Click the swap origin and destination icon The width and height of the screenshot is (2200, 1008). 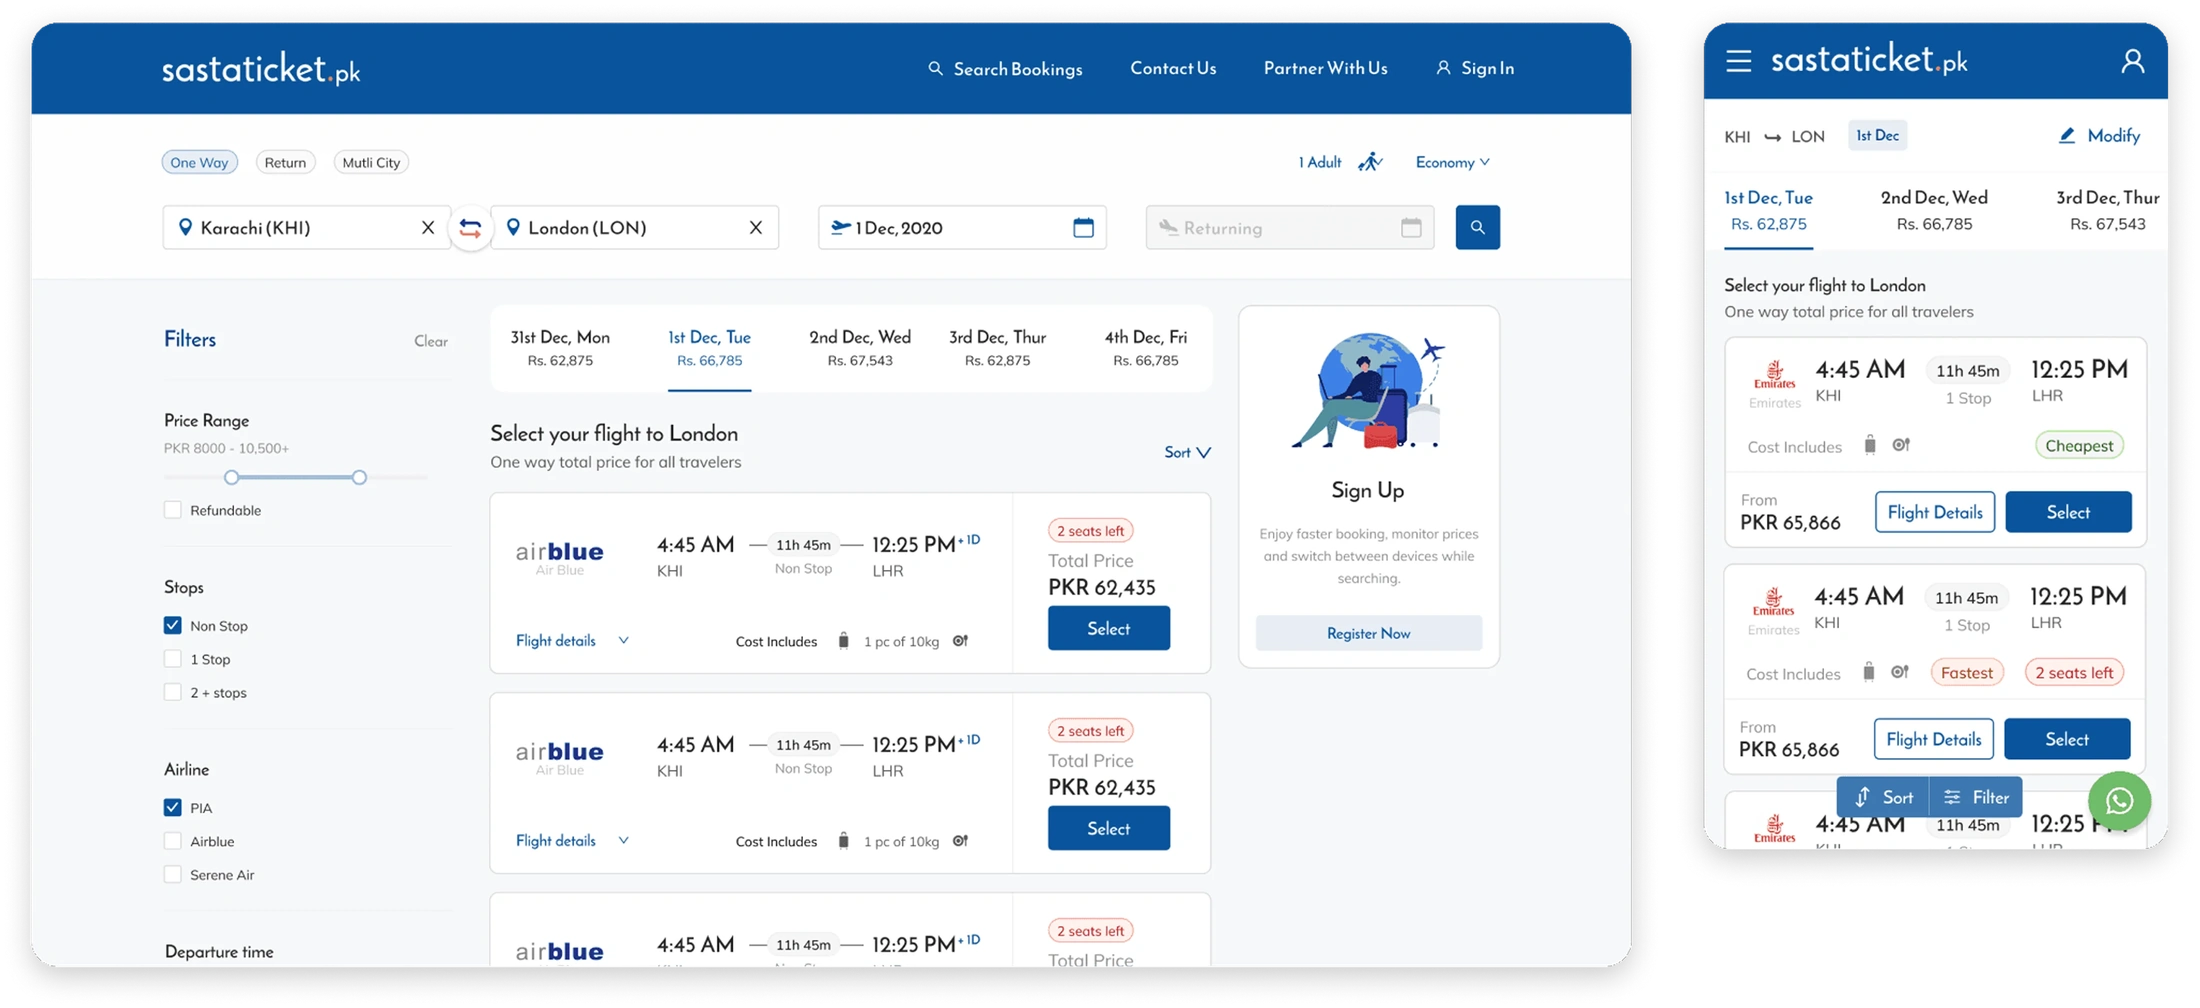click(x=470, y=228)
